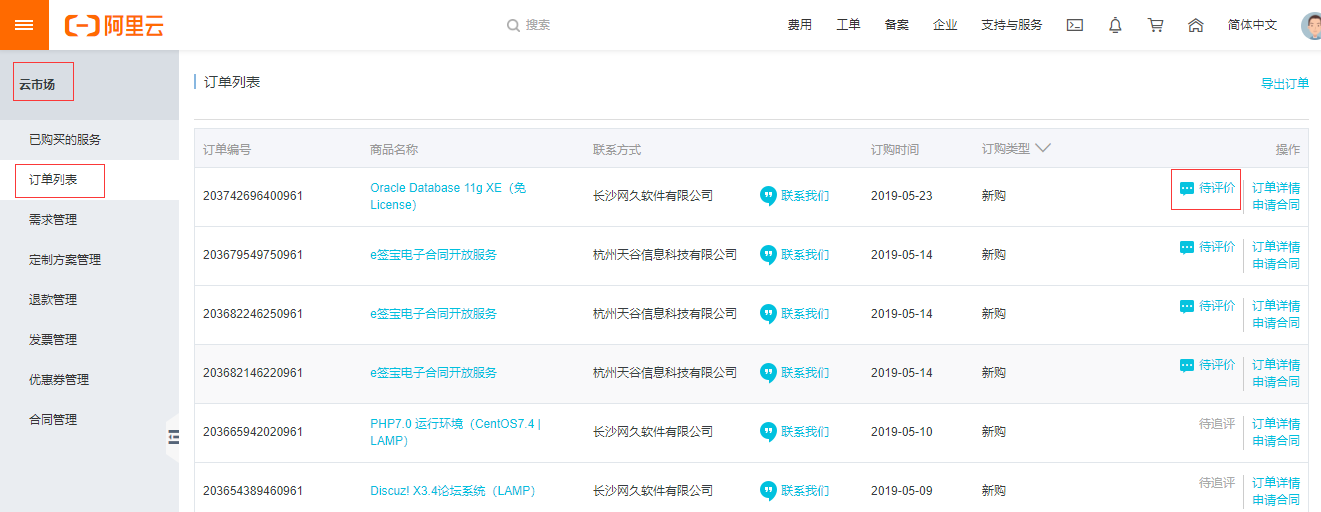
Task: Click the search magnifier icon
Action: coord(513,25)
